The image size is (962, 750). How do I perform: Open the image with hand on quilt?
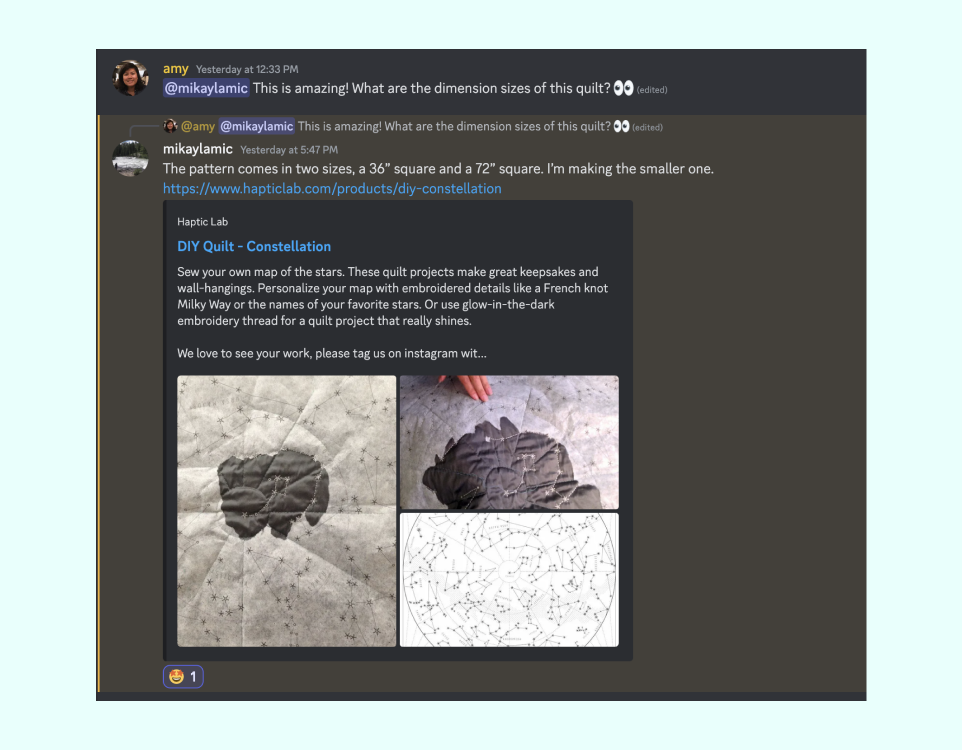tap(509, 442)
